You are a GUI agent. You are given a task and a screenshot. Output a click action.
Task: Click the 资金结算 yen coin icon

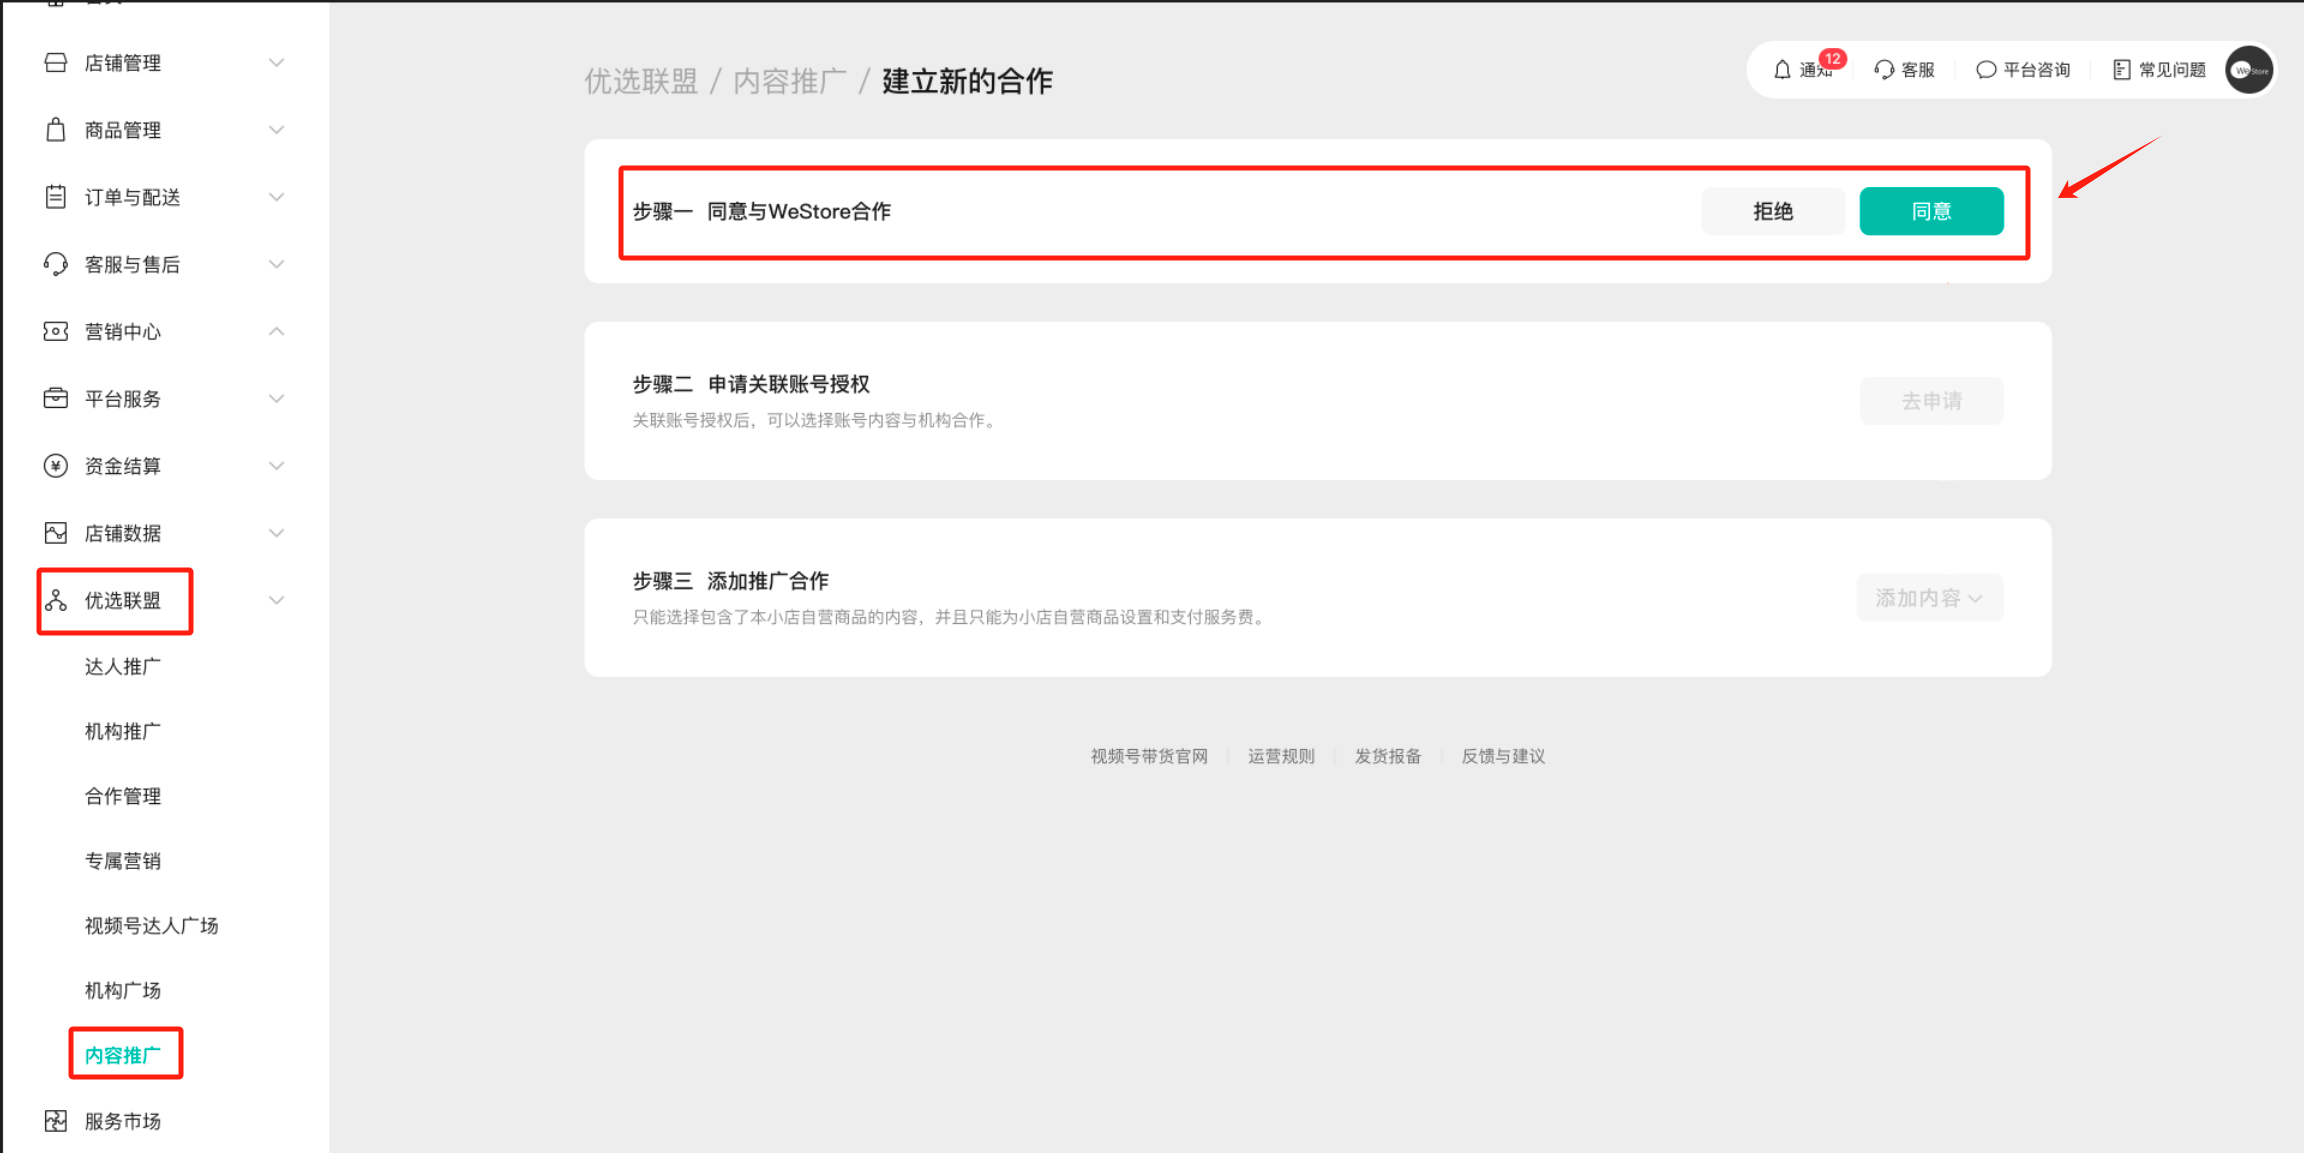pyautogui.click(x=56, y=466)
